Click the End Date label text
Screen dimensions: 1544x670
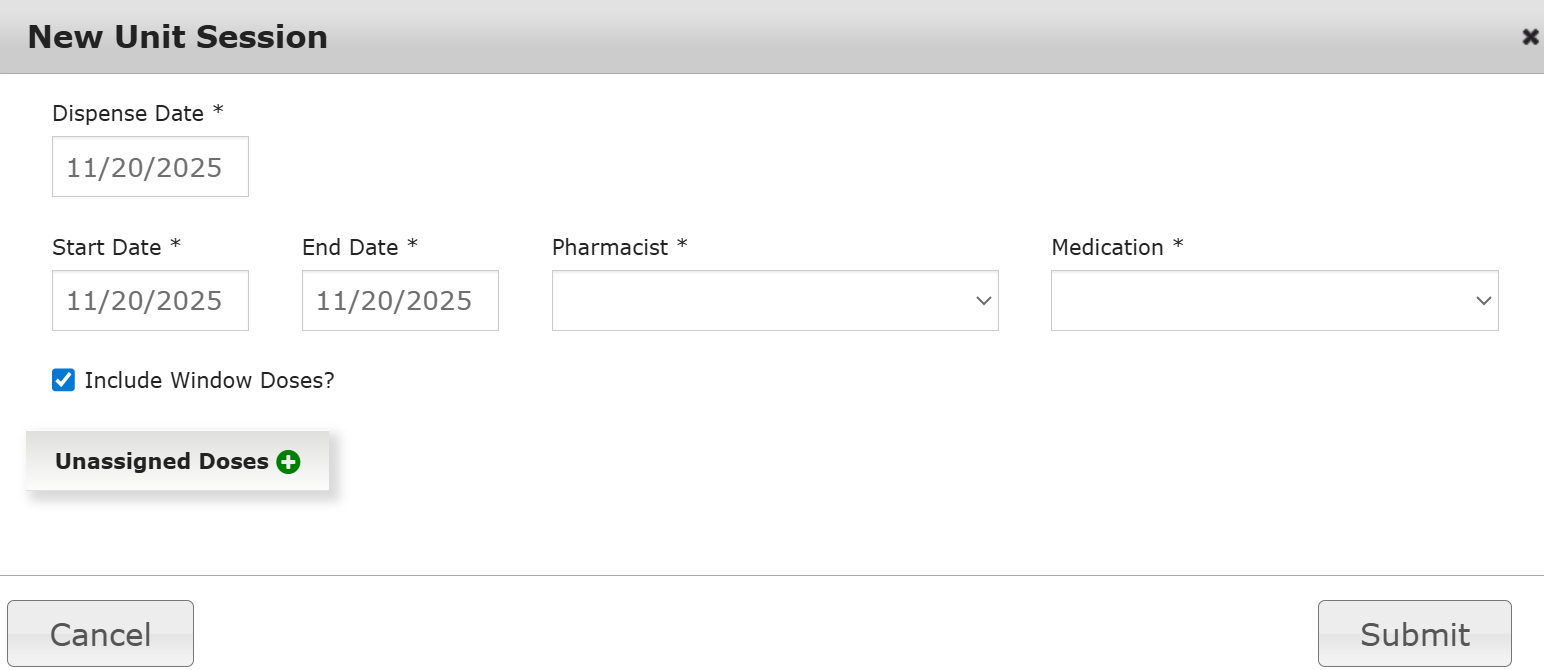tap(350, 247)
